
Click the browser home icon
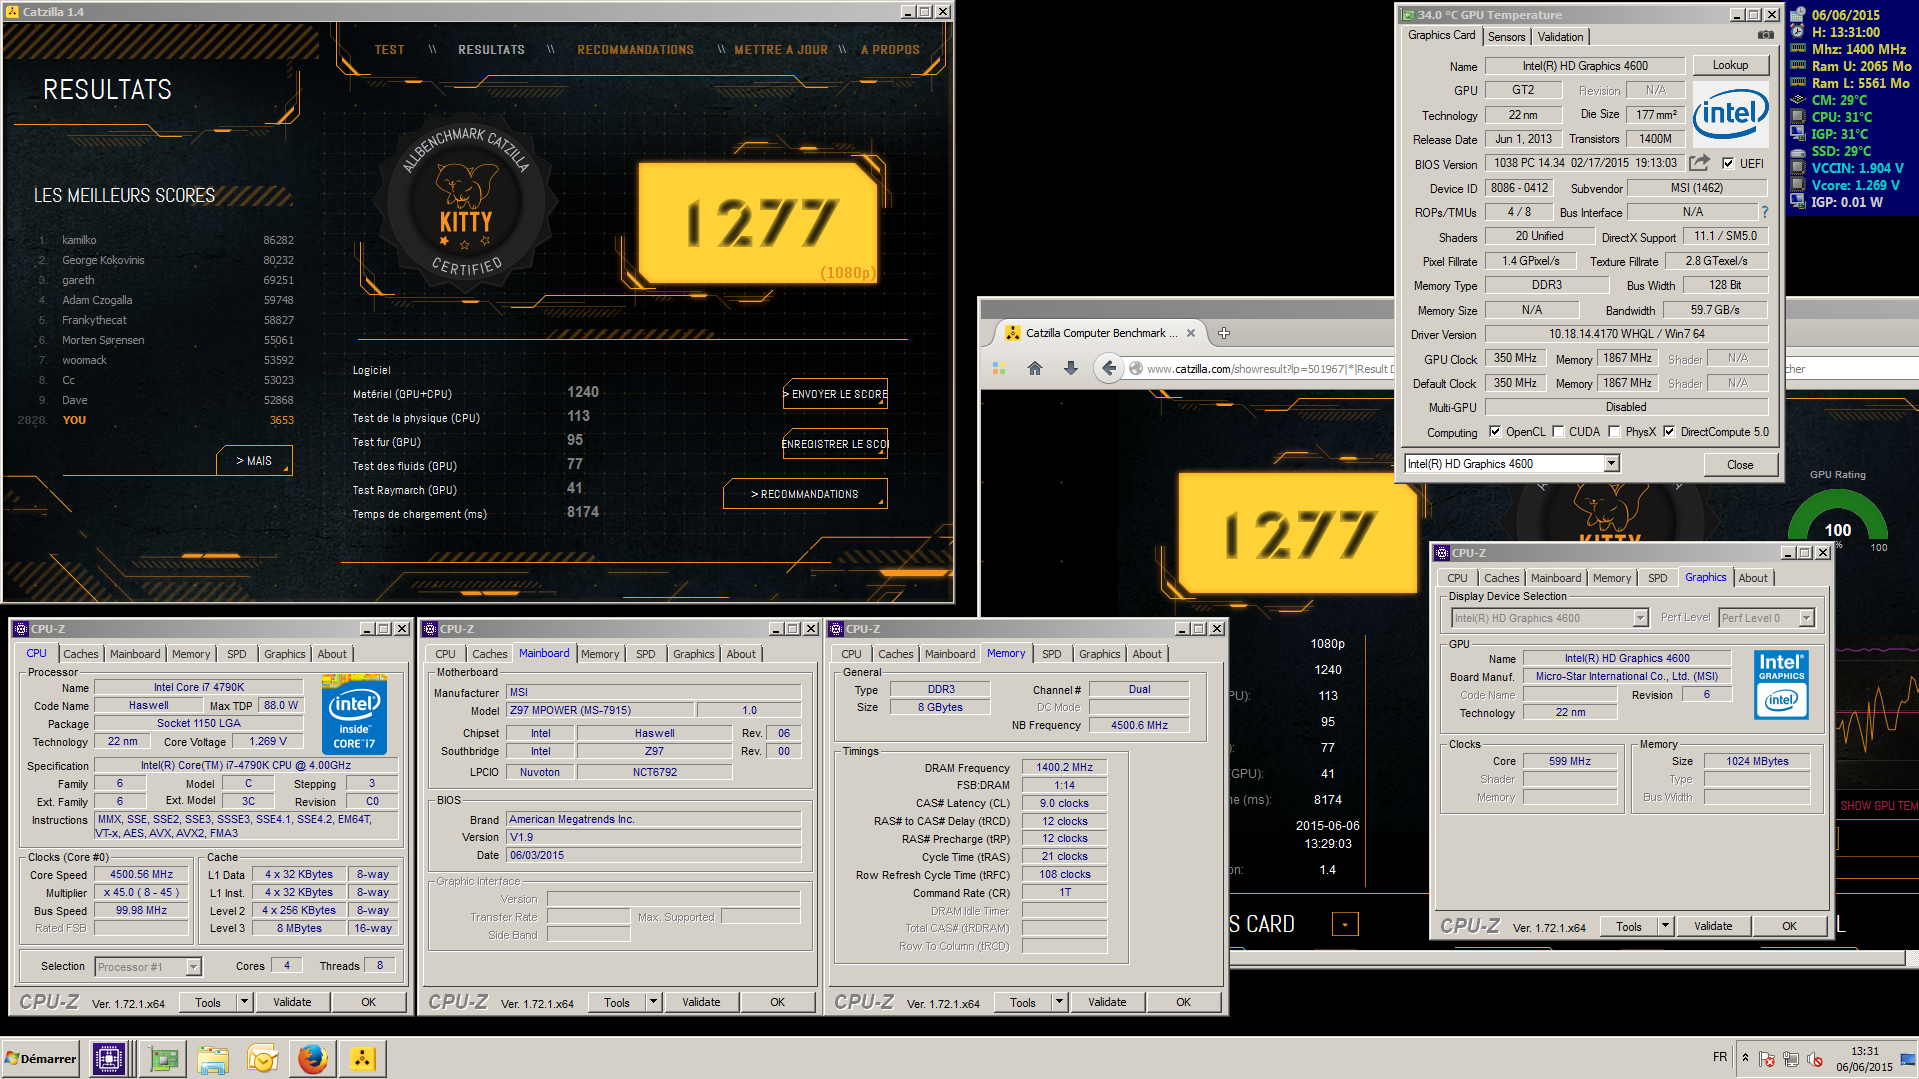[x=1035, y=369]
